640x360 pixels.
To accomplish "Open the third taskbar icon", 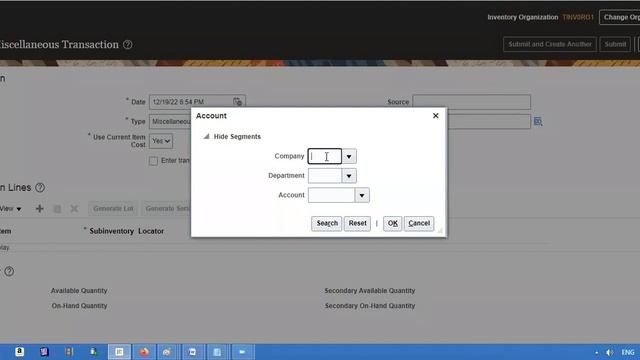I will point(69,352).
